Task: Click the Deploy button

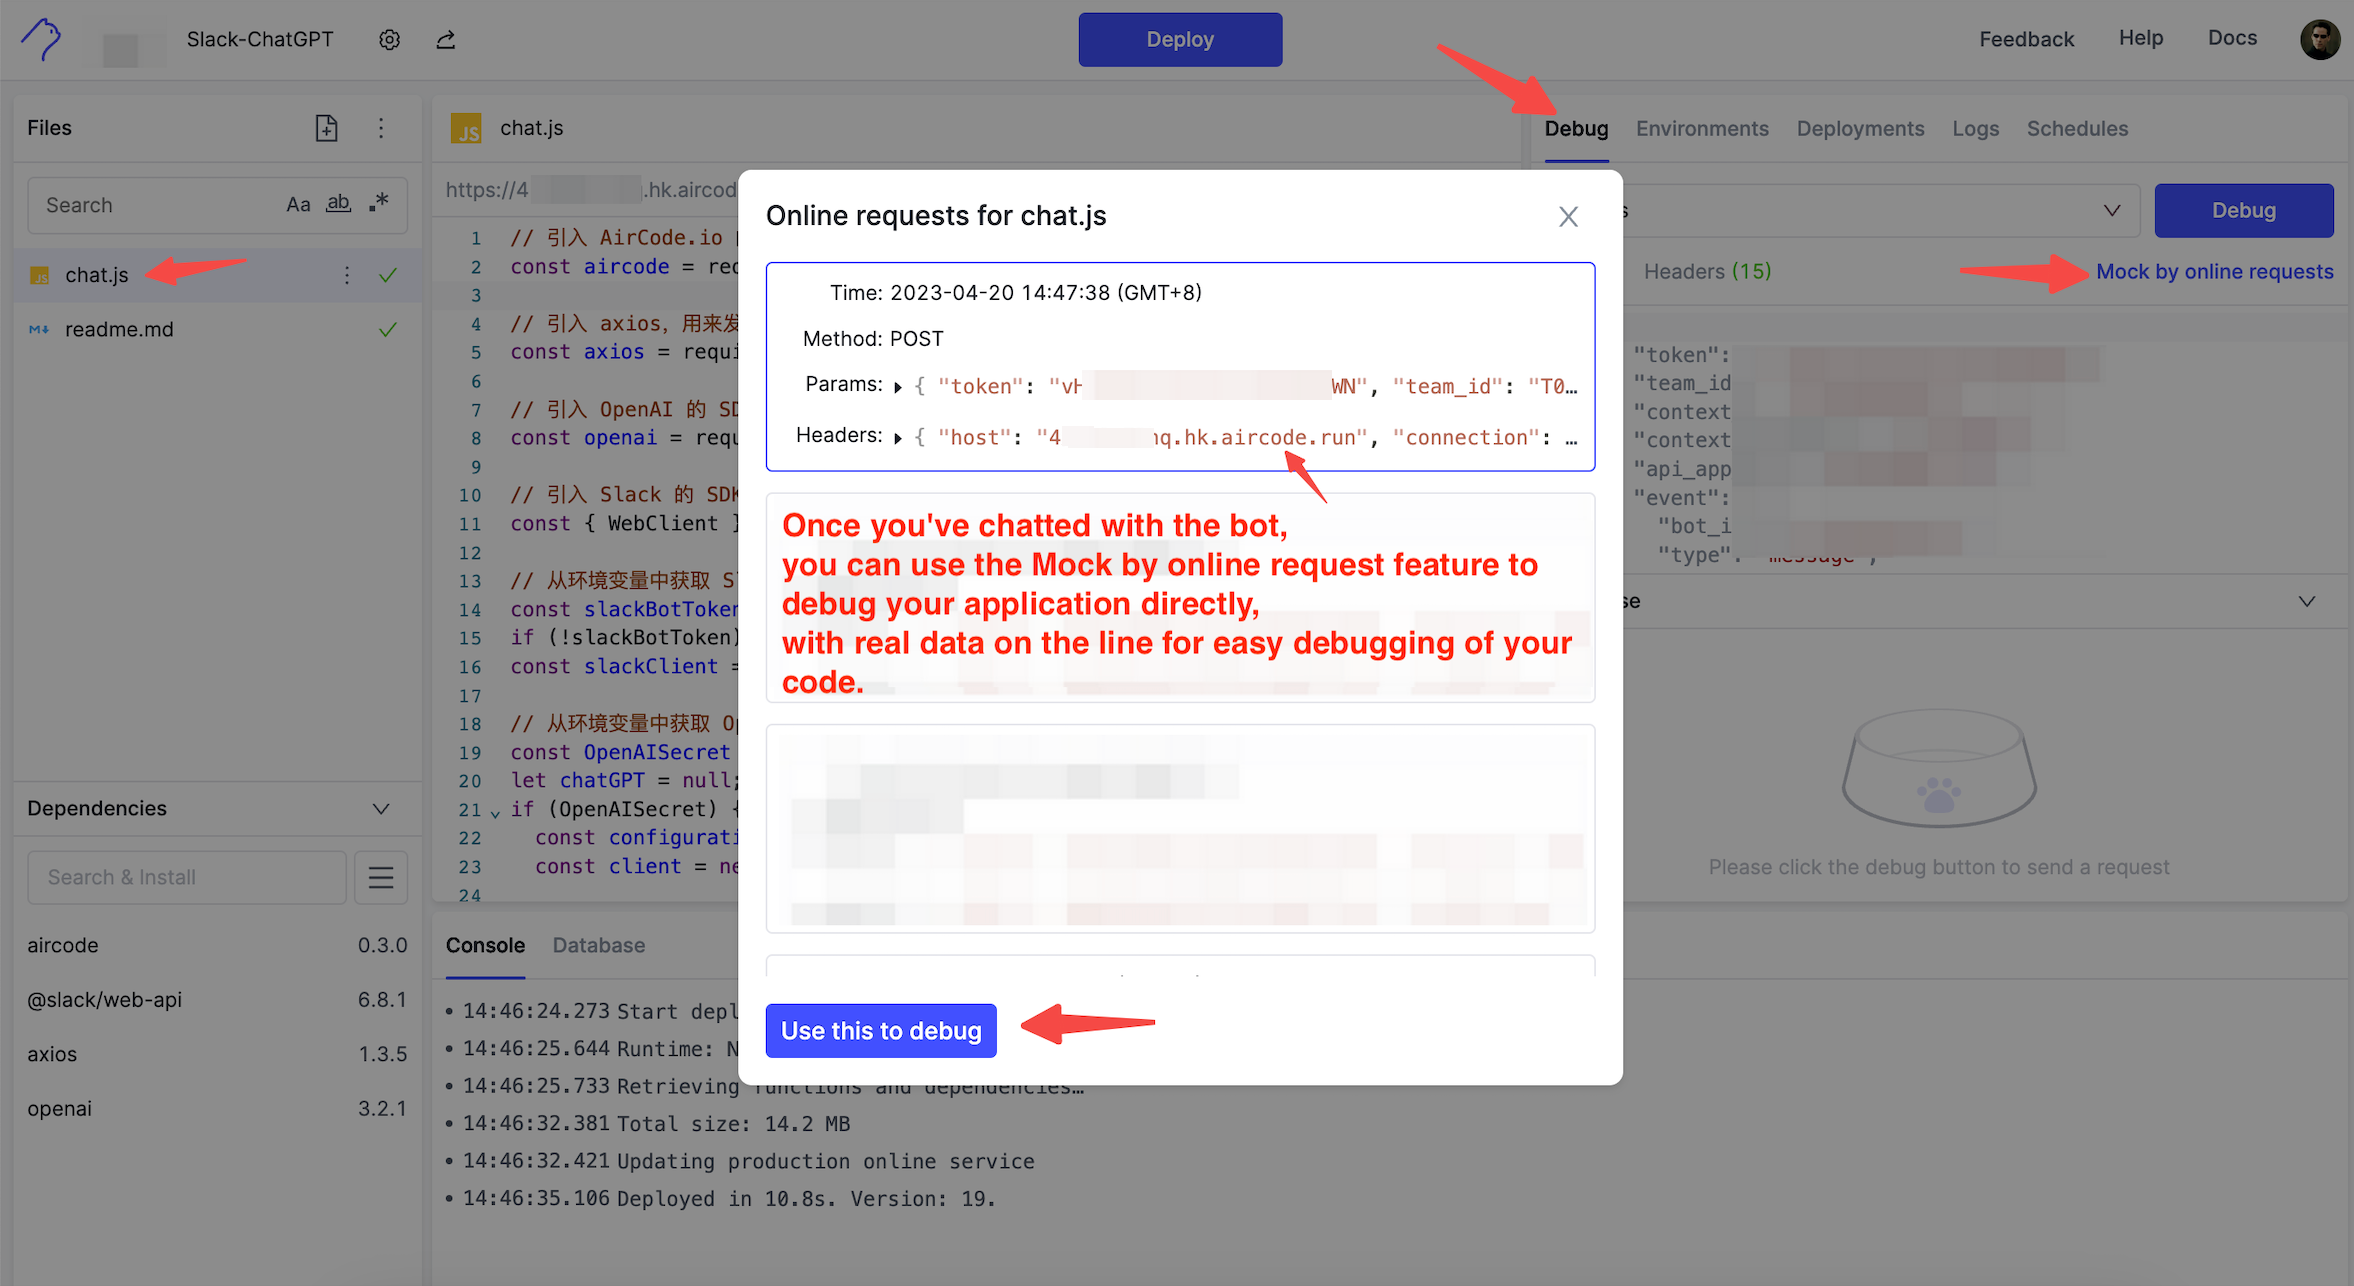Action: click(x=1180, y=40)
